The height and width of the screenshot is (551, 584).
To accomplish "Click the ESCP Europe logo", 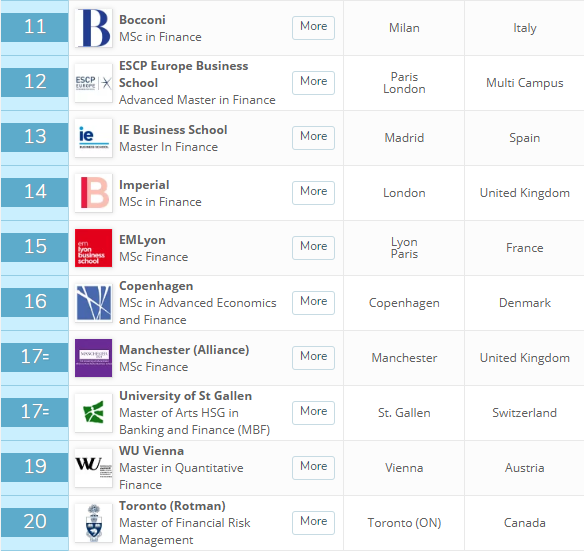I will pos(93,83).
